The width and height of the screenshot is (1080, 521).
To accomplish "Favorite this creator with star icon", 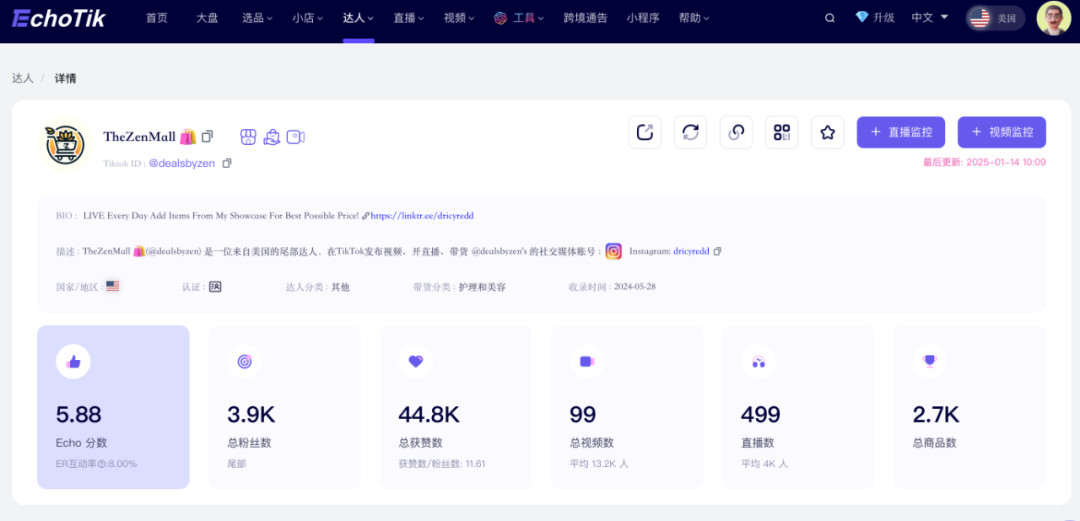I will 828,132.
